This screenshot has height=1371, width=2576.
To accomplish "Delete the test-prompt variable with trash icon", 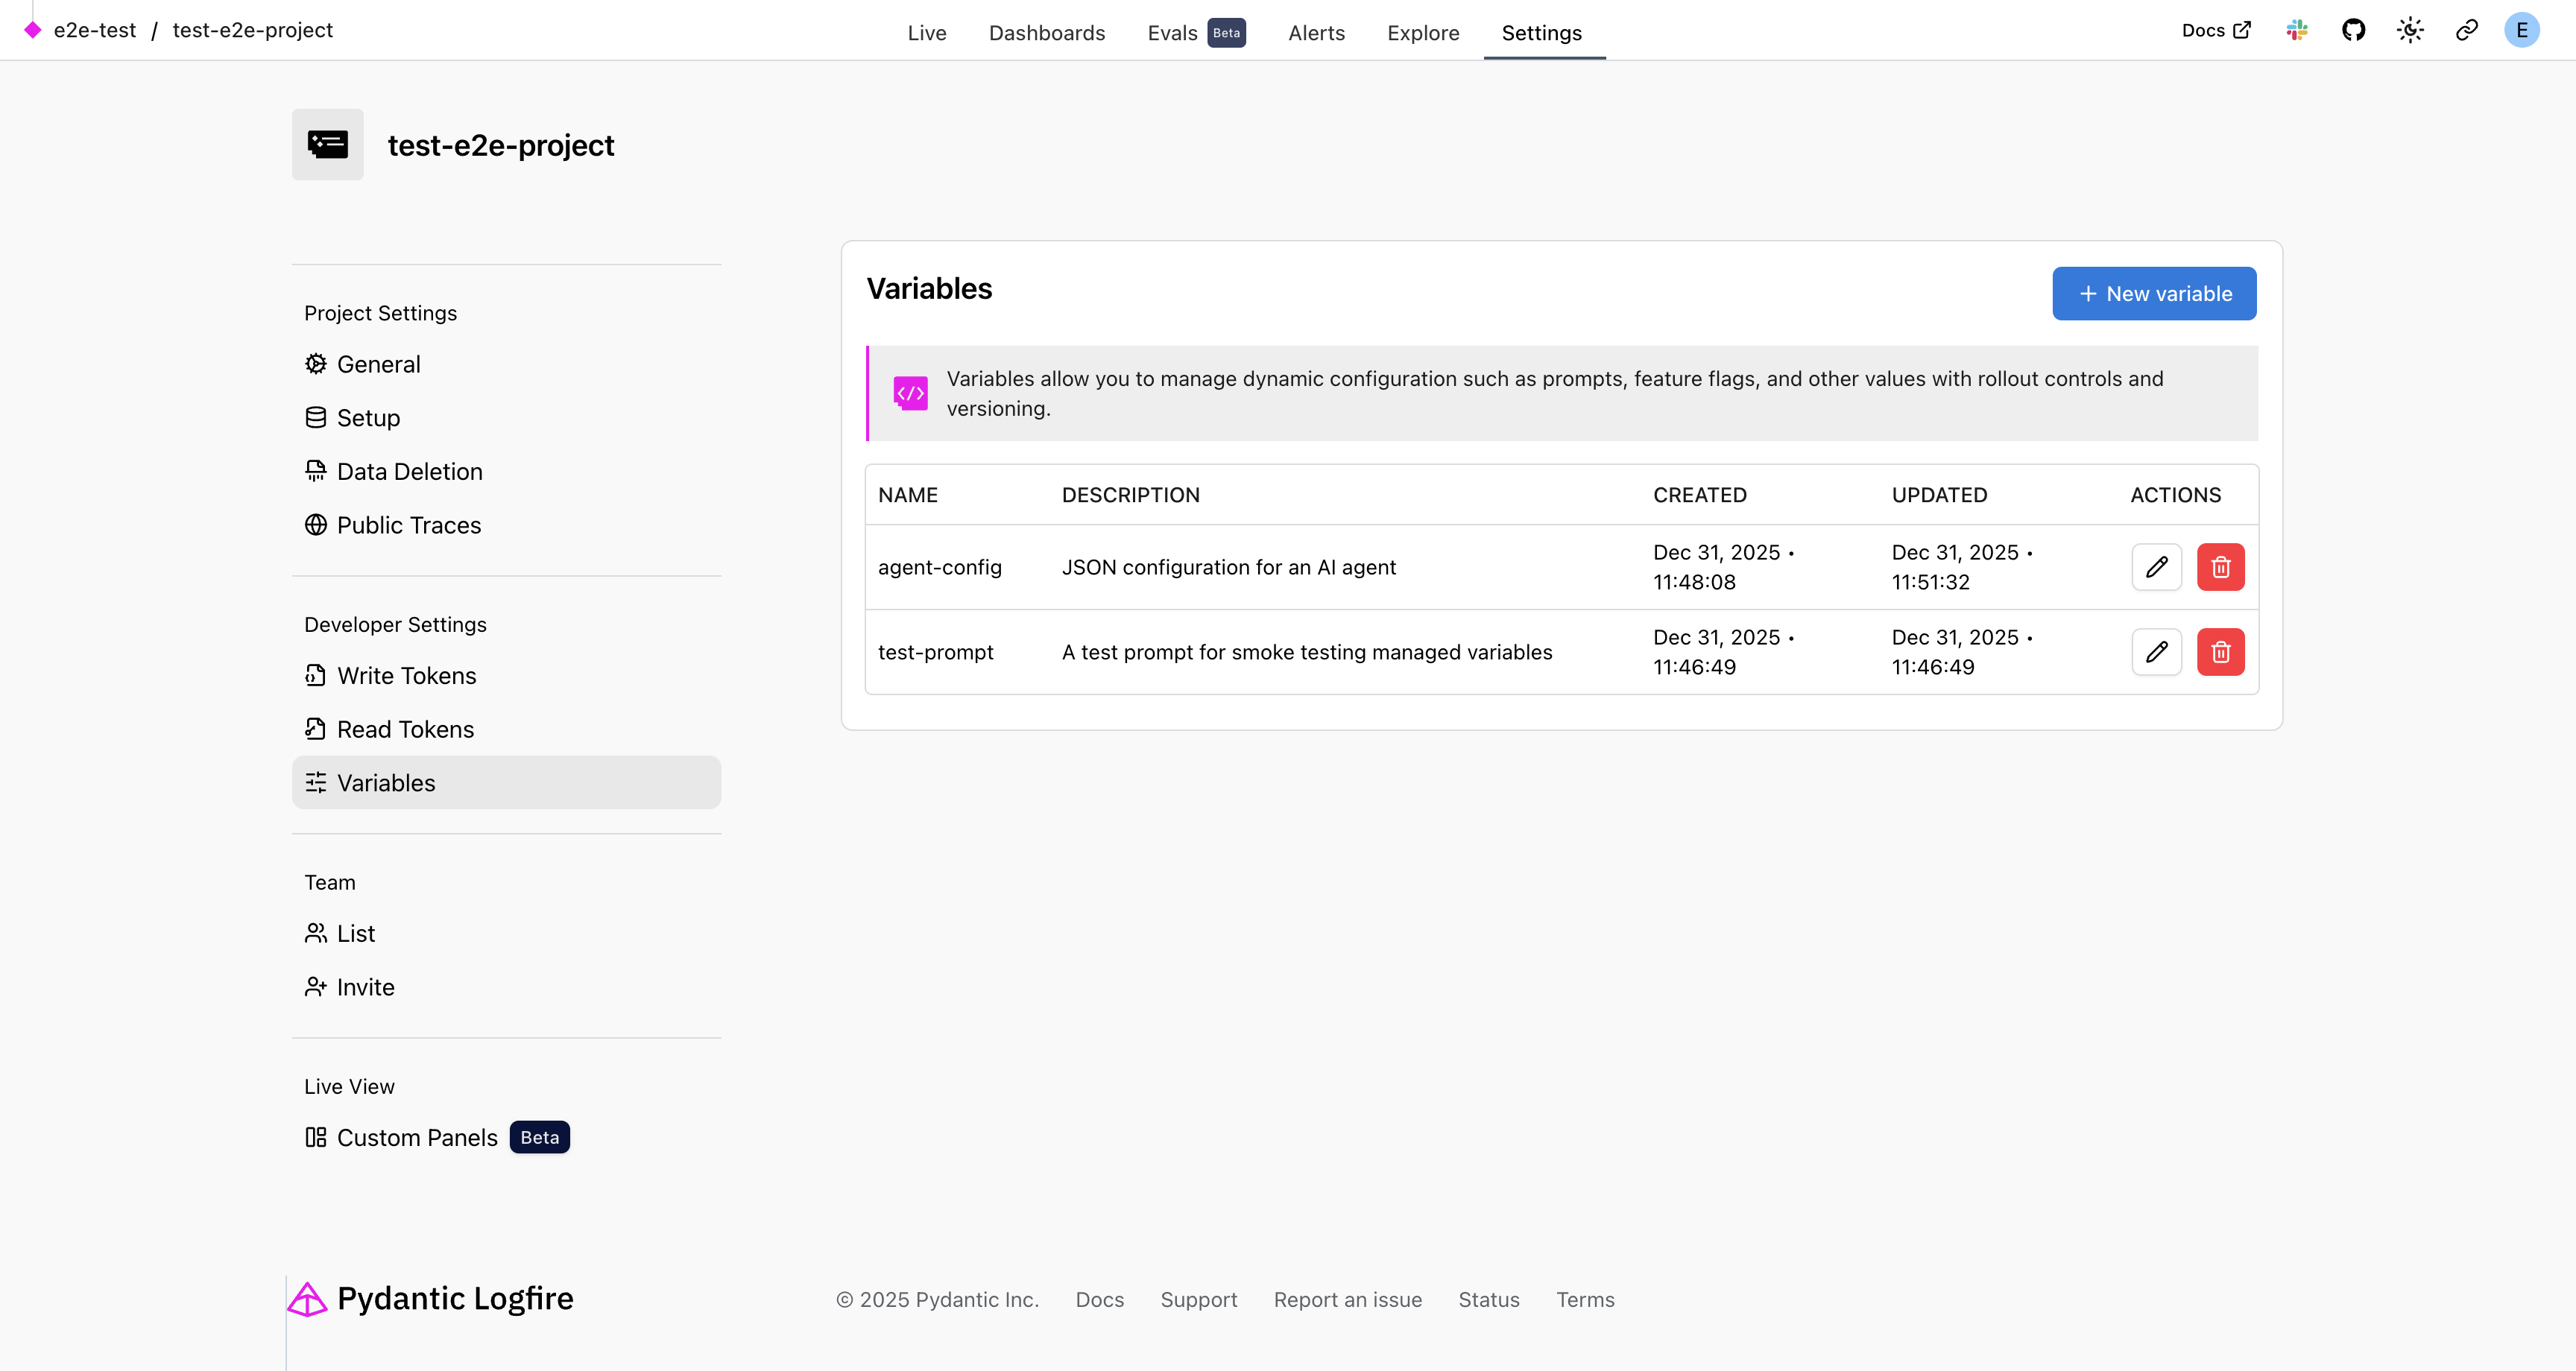I will [x=2220, y=652].
